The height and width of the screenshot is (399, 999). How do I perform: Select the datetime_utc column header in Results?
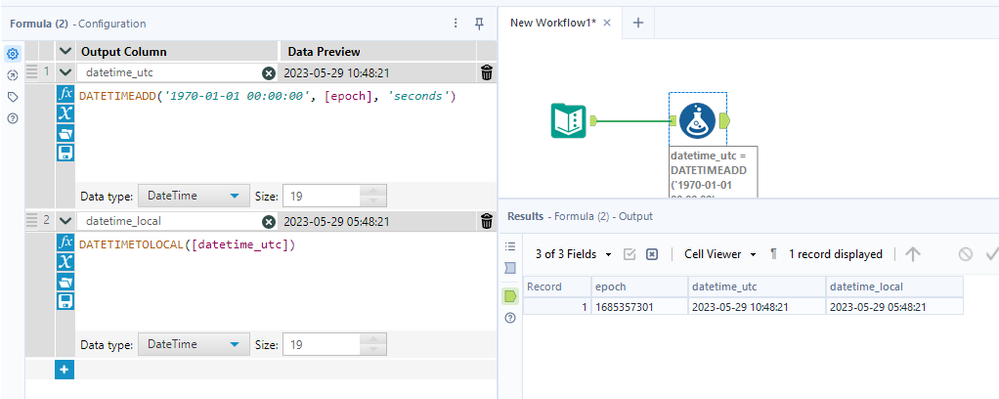(757, 287)
